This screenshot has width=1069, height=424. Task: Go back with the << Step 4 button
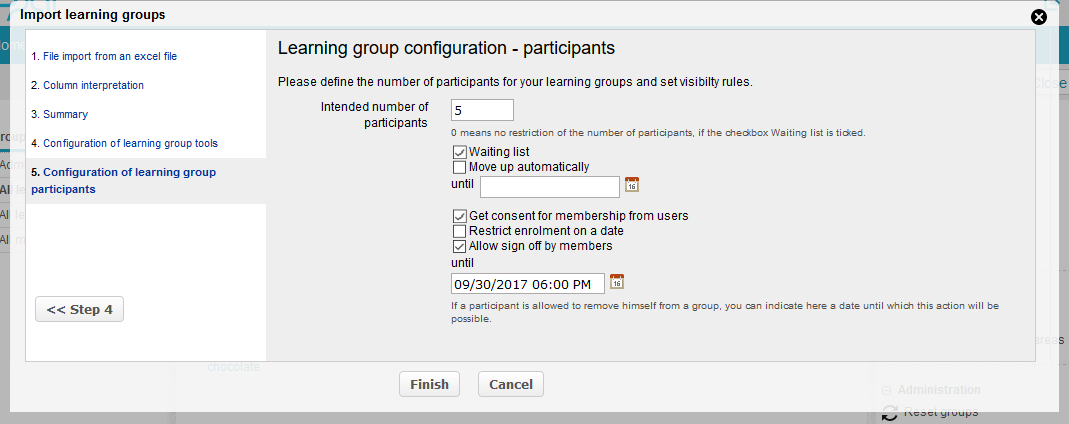[x=80, y=310]
